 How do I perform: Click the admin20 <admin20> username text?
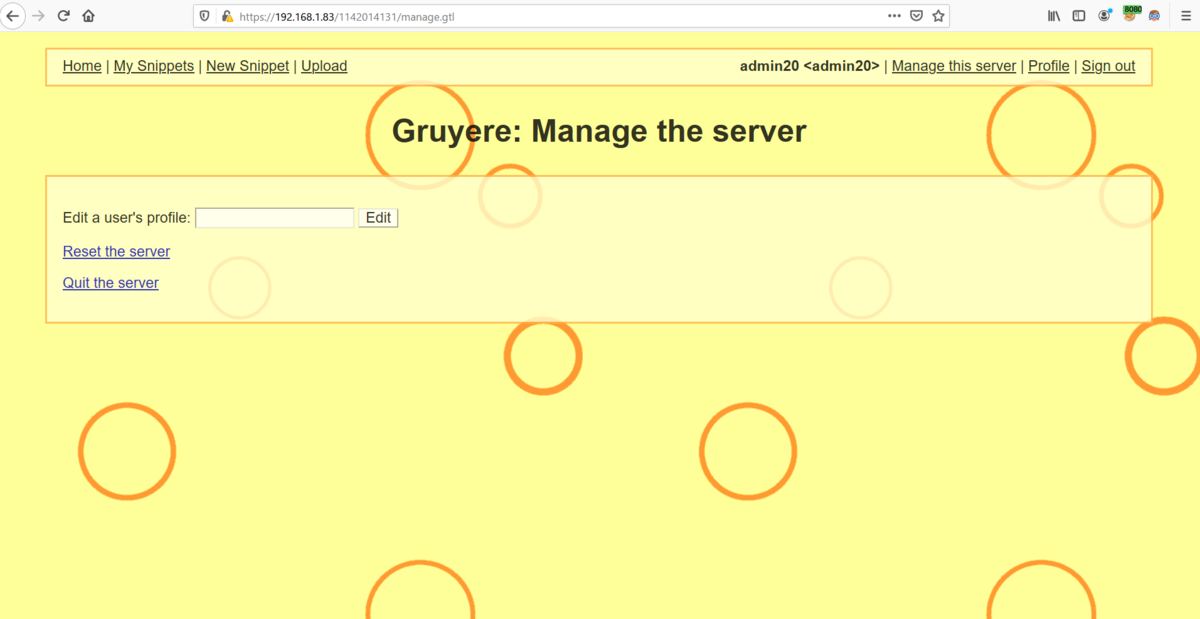(x=810, y=66)
